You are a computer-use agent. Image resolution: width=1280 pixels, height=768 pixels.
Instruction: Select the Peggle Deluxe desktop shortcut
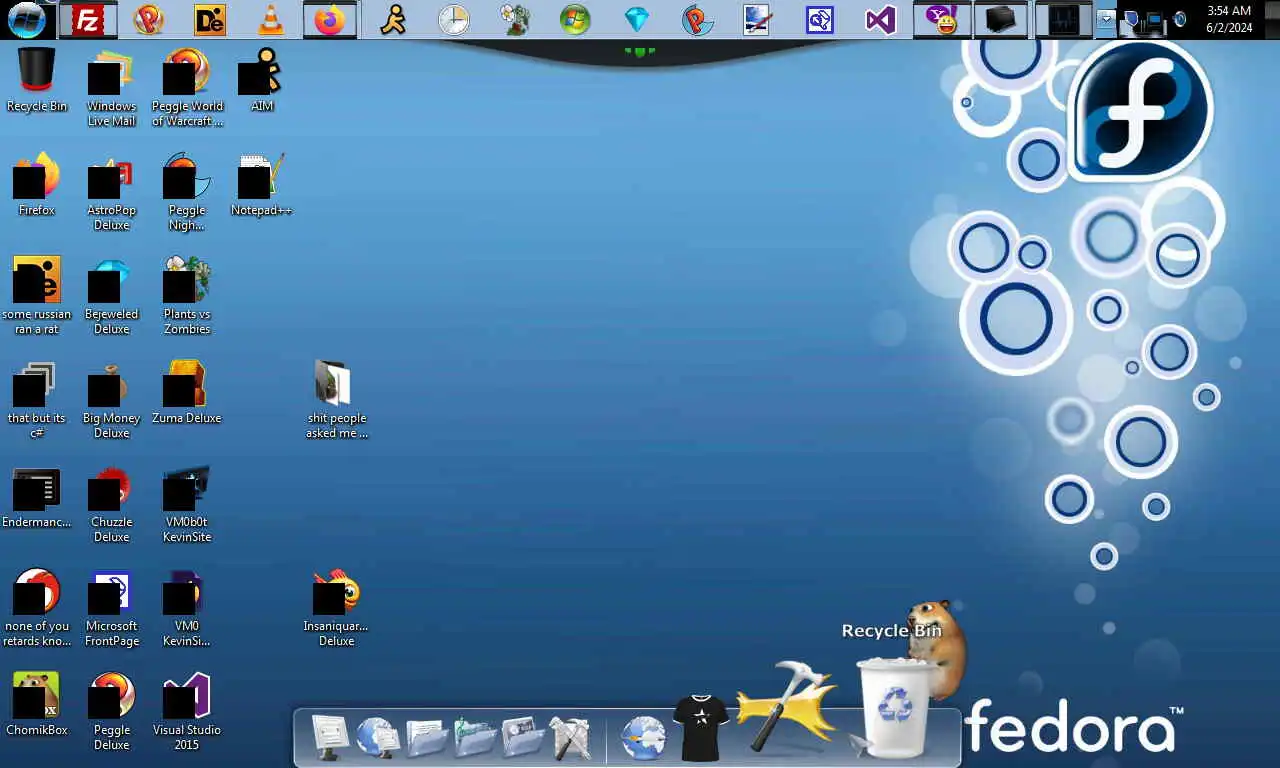pos(111,712)
